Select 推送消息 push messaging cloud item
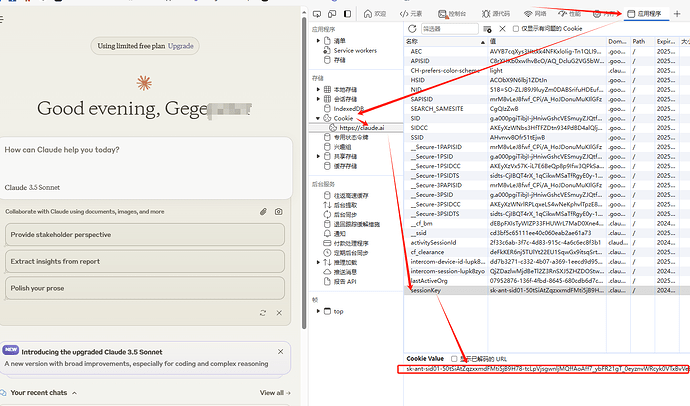690x406 pixels. pyautogui.click(x=340, y=272)
